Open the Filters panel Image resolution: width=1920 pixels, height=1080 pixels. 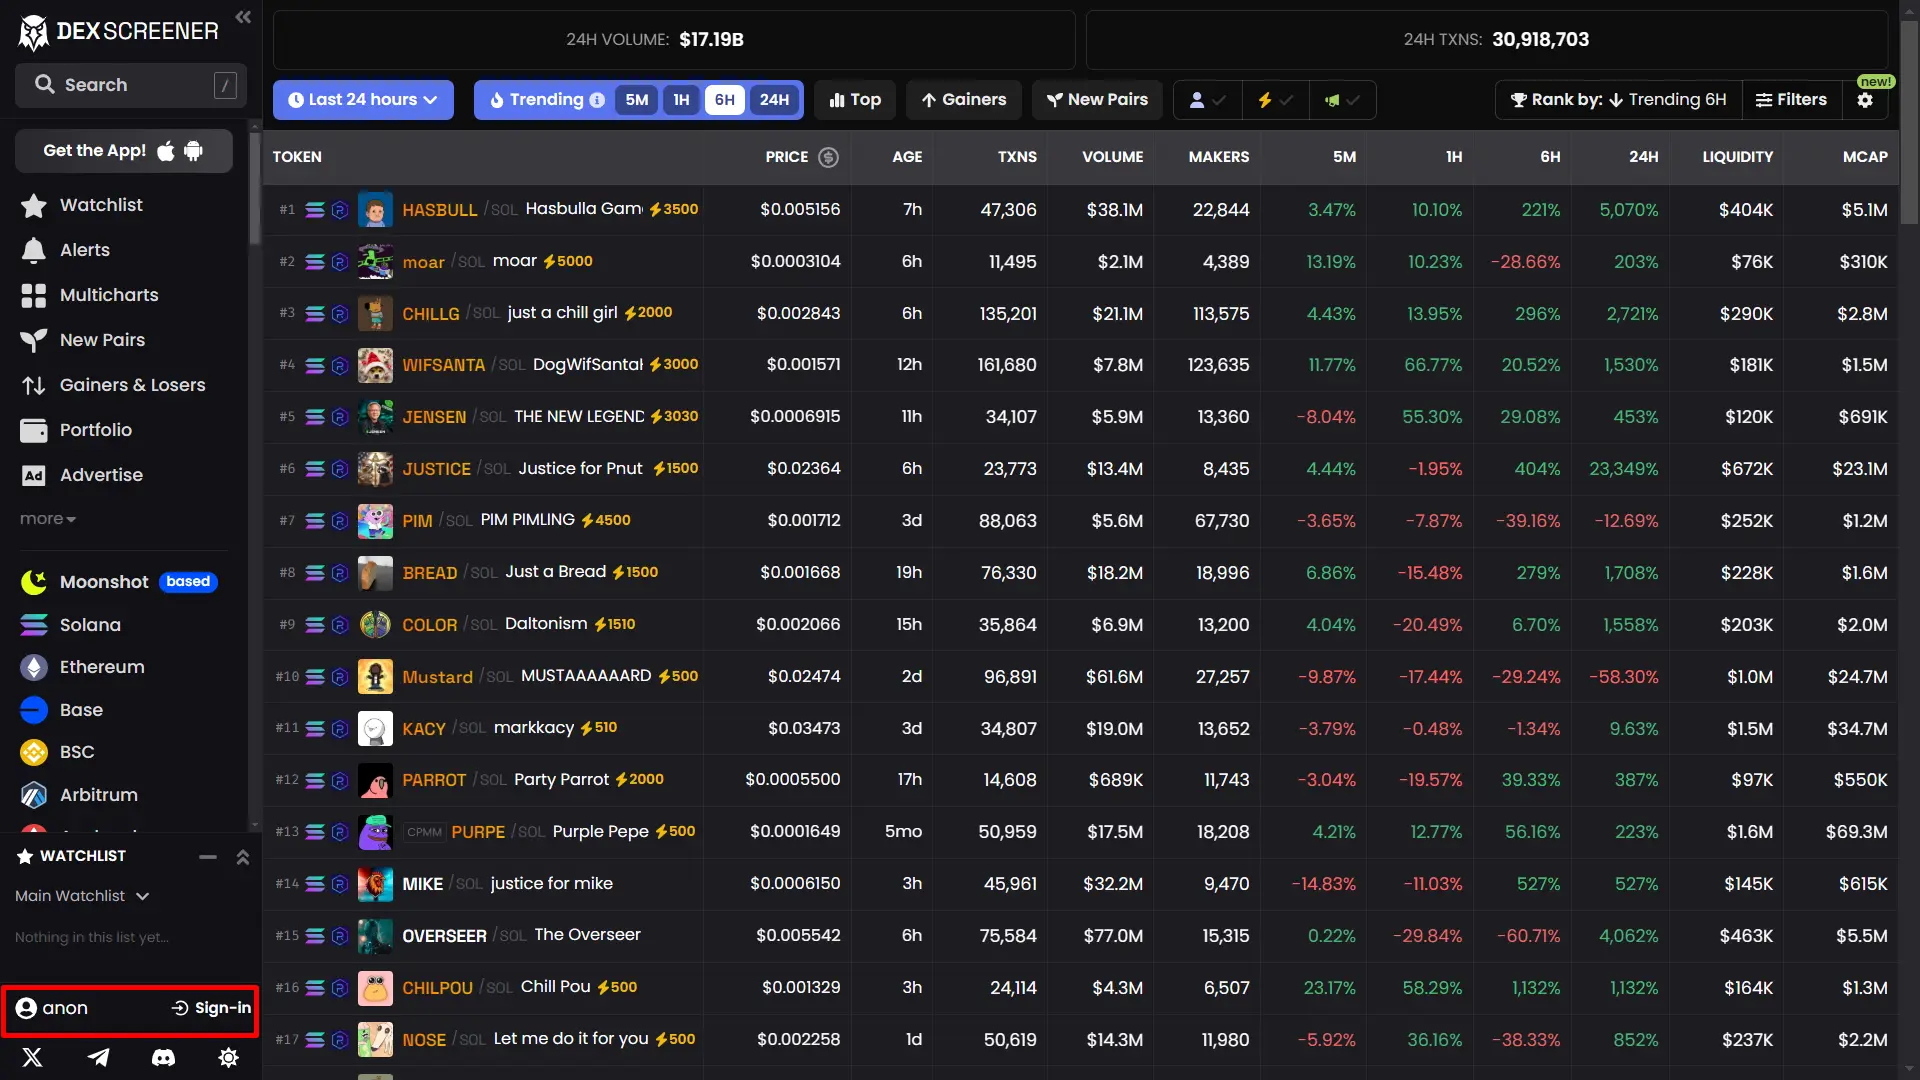click(x=1792, y=100)
